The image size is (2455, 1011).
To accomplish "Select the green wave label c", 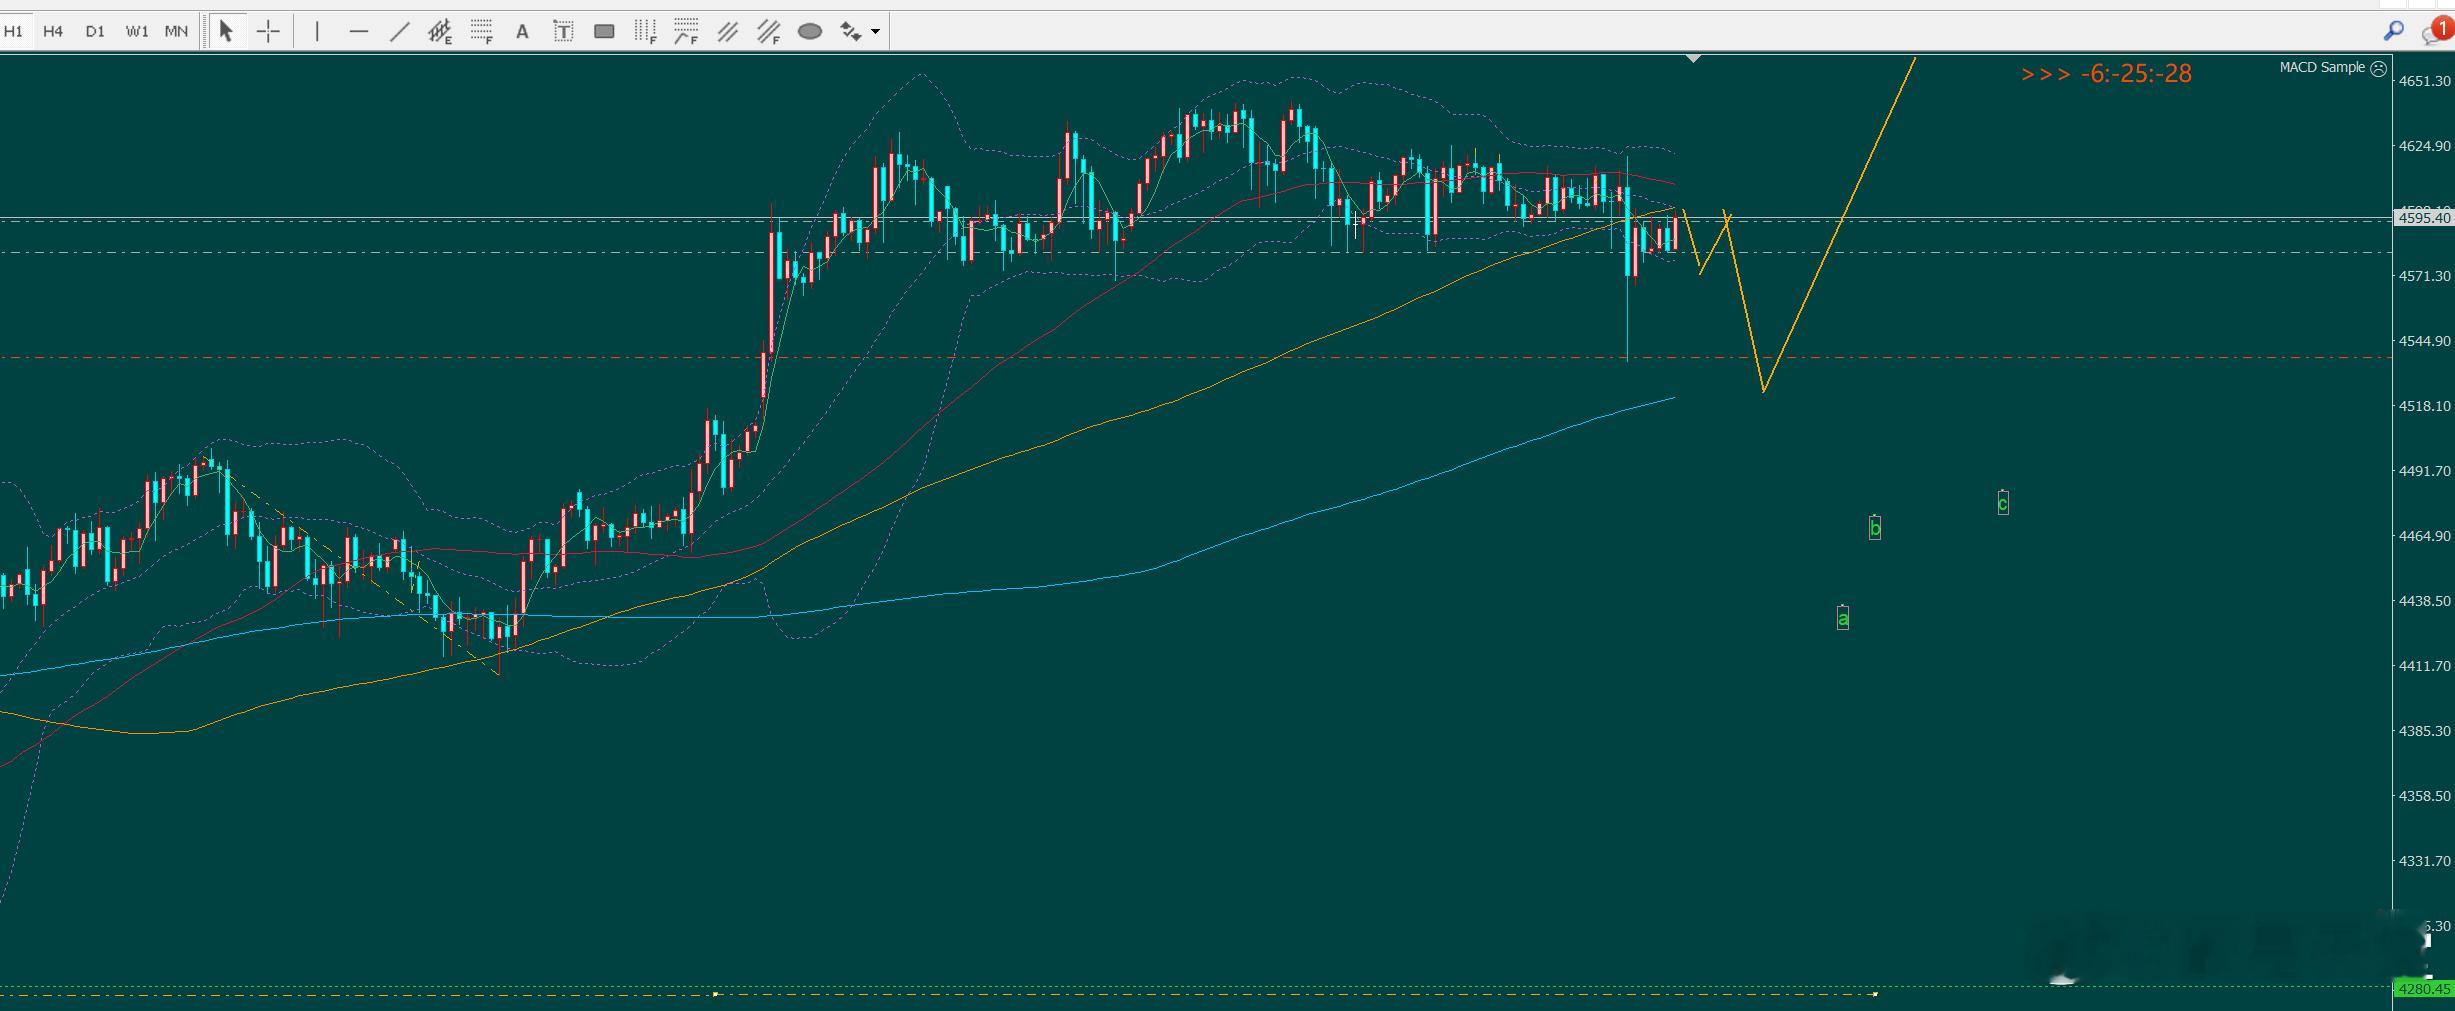I will click(2003, 503).
